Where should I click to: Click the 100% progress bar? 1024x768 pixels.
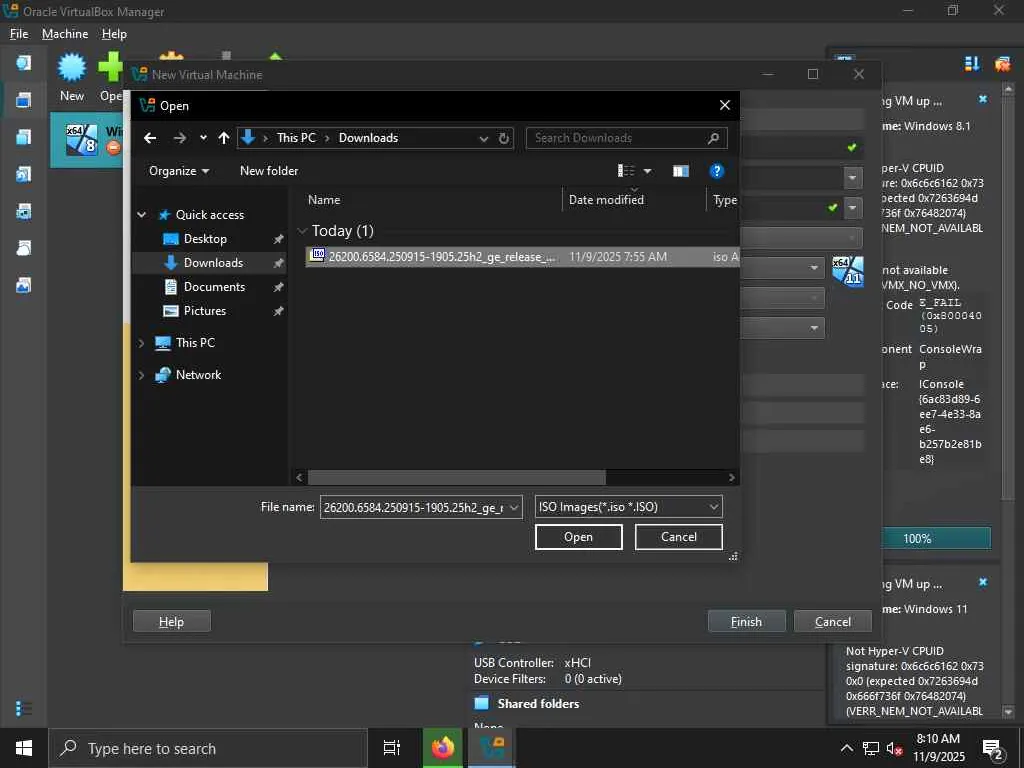(x=936, y=539)
